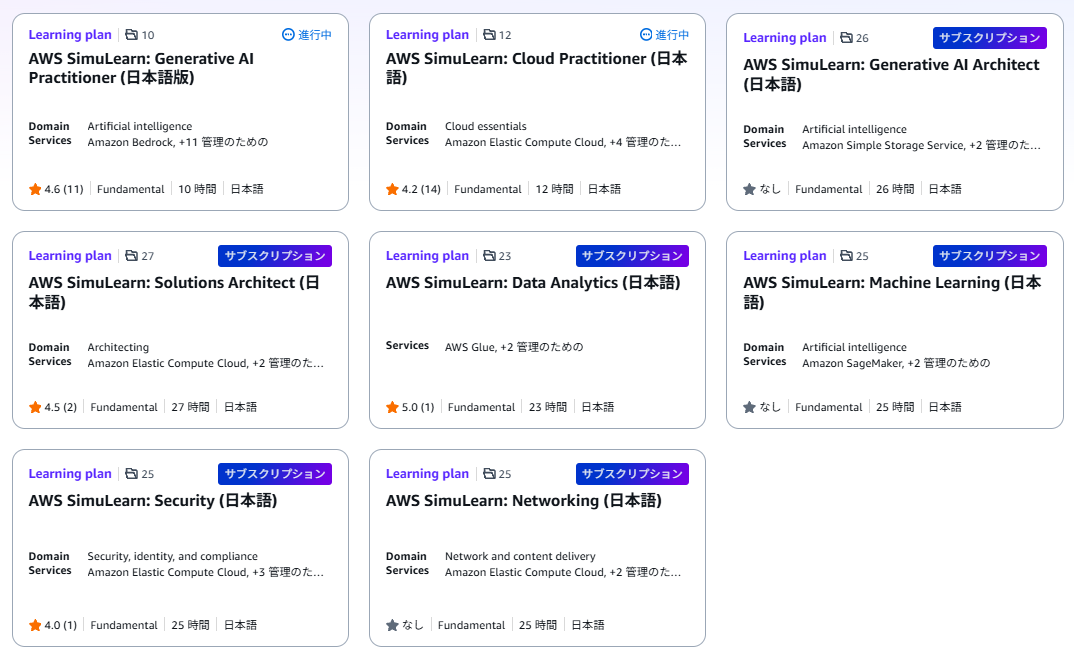
Task: Click 'Fundamental' level on Security card
Action: click(x=124, y=625)
